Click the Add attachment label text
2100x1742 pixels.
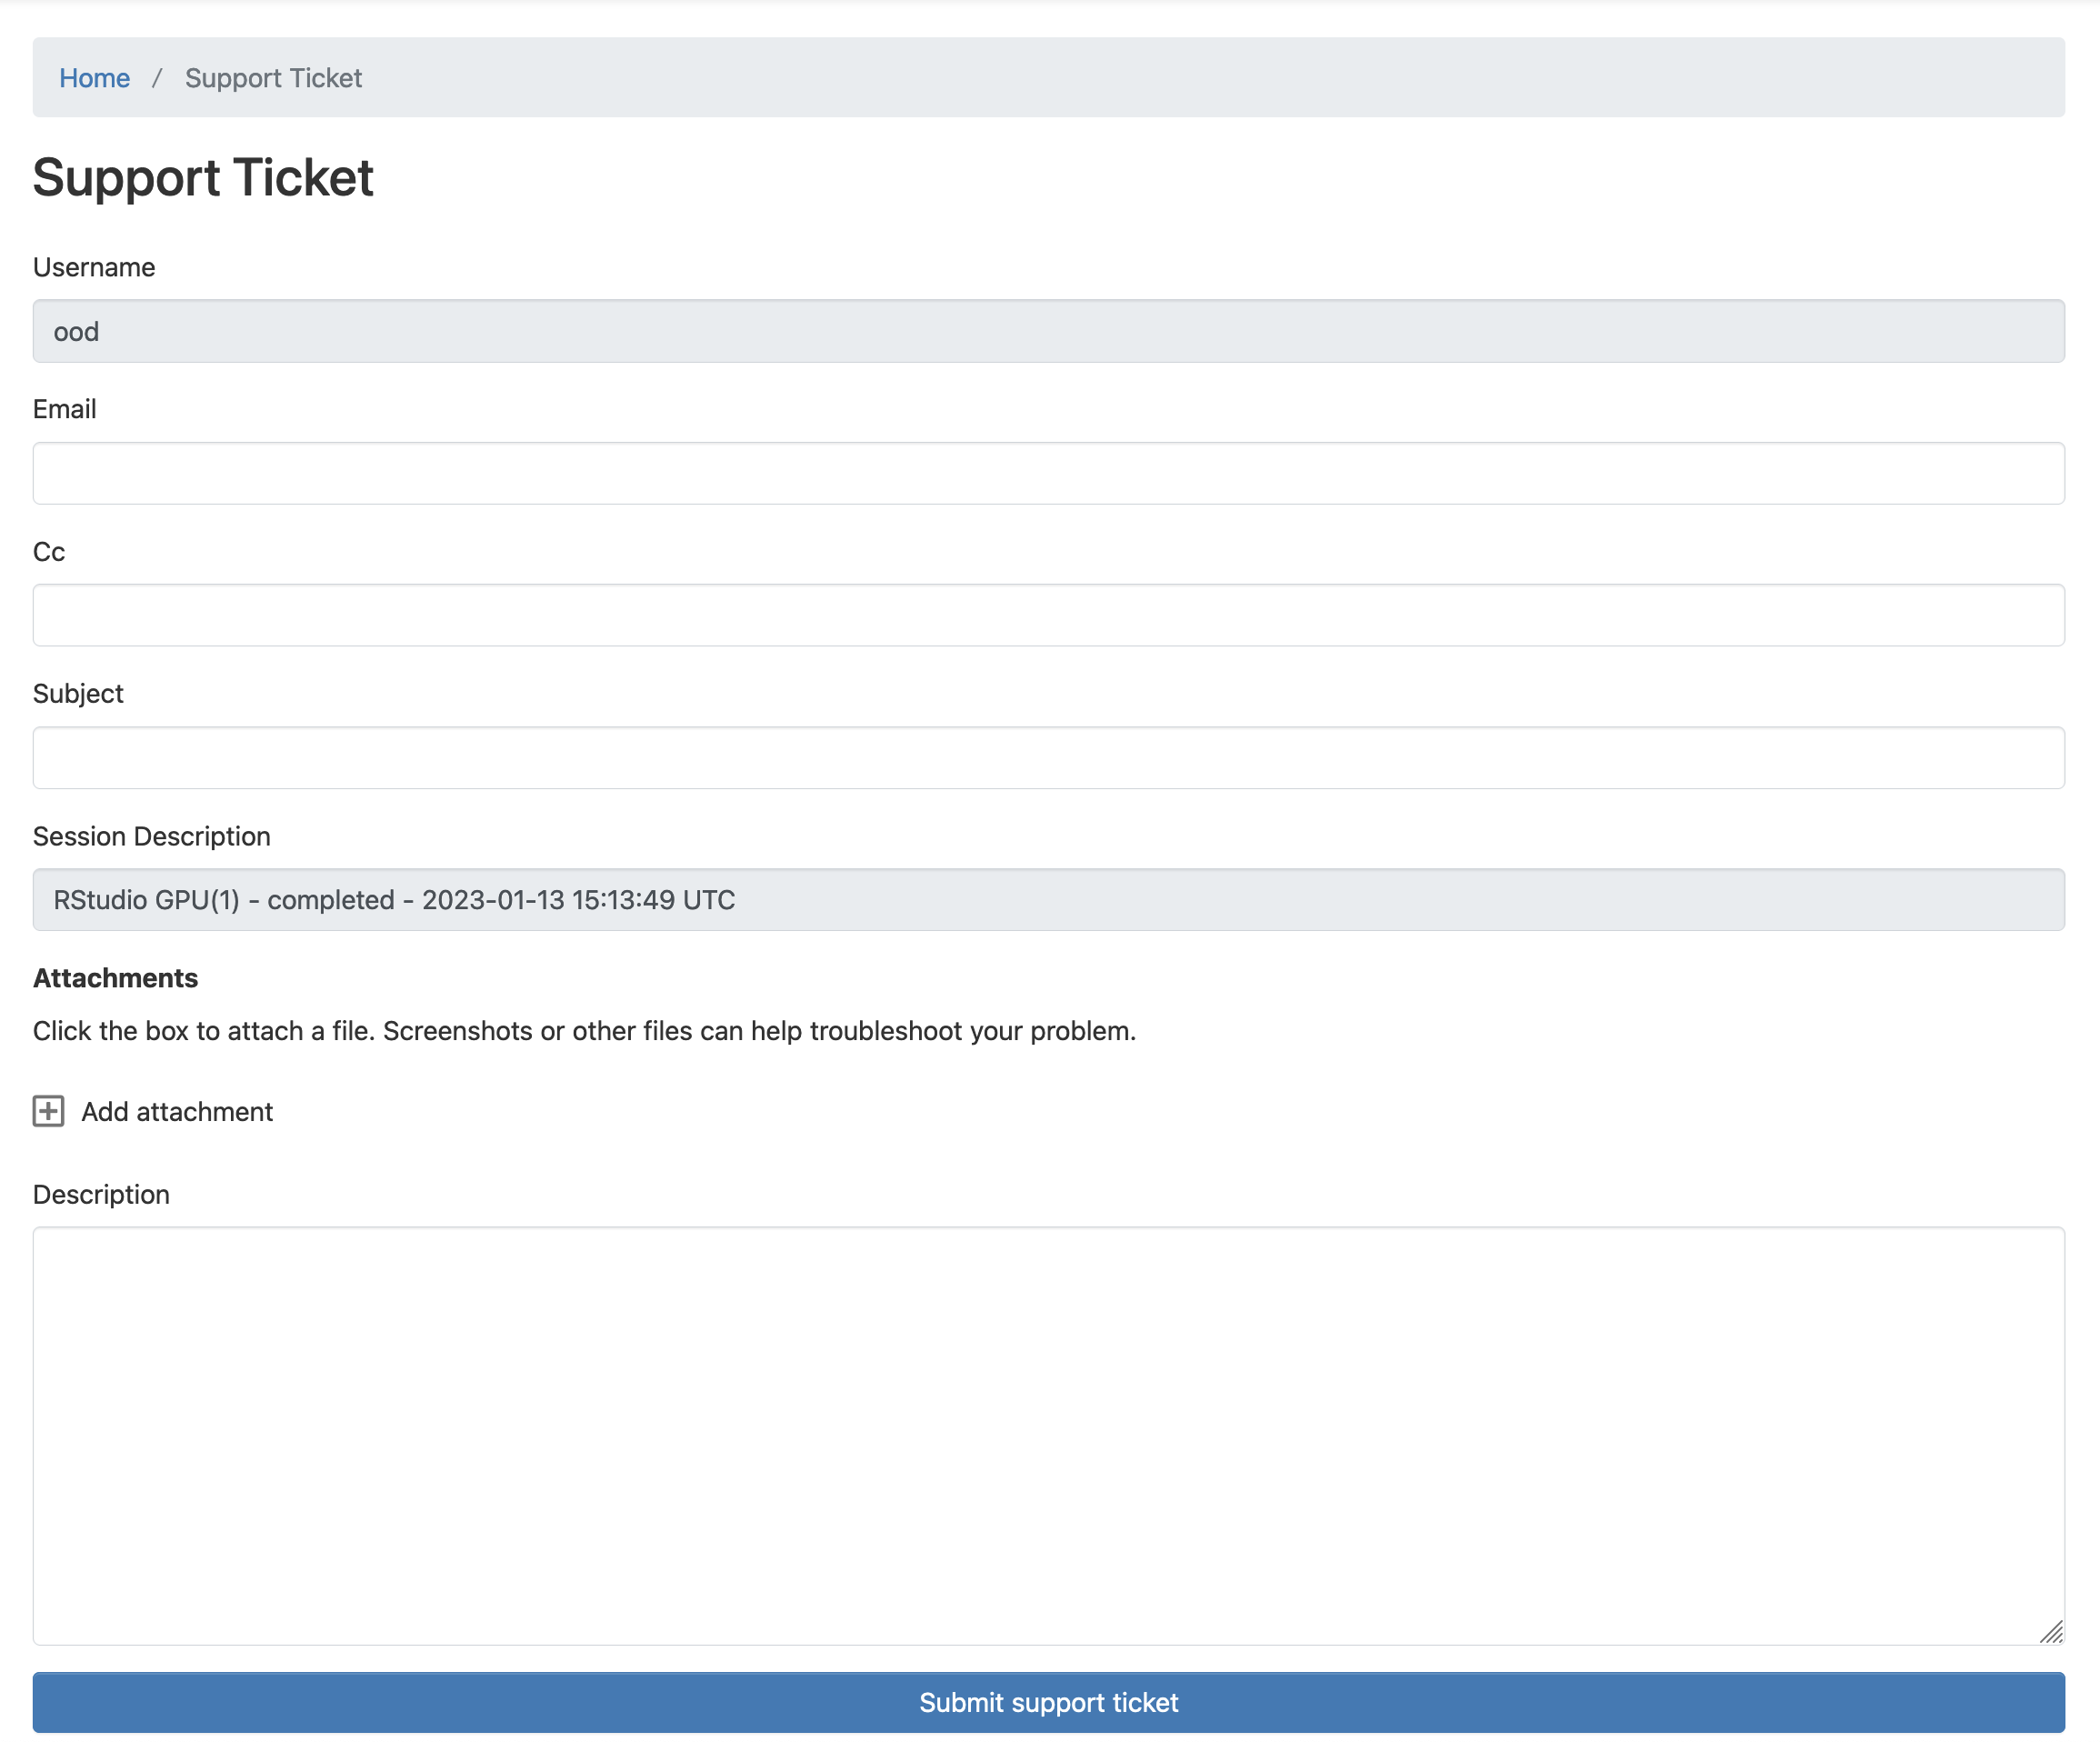point(177,1111)
